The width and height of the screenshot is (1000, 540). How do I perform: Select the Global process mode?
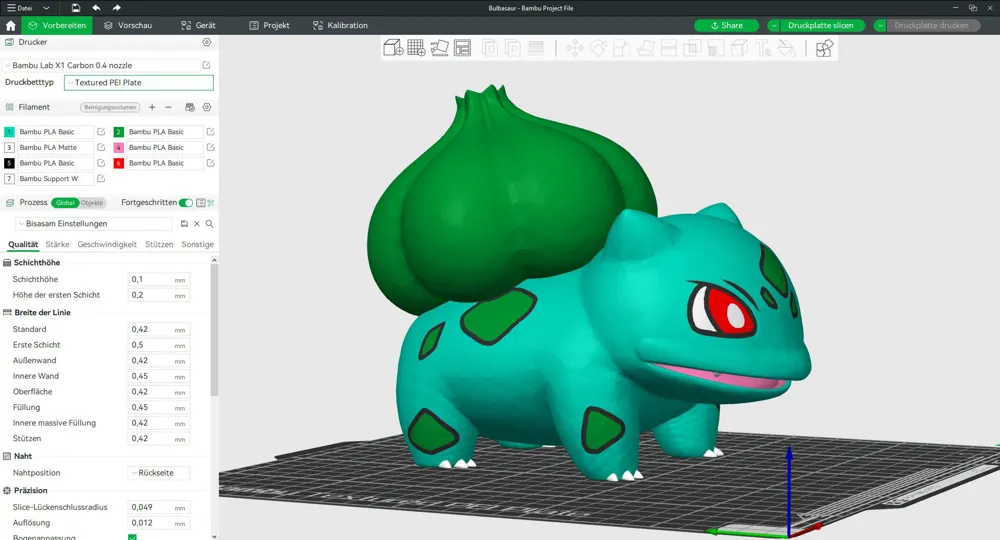65,203
